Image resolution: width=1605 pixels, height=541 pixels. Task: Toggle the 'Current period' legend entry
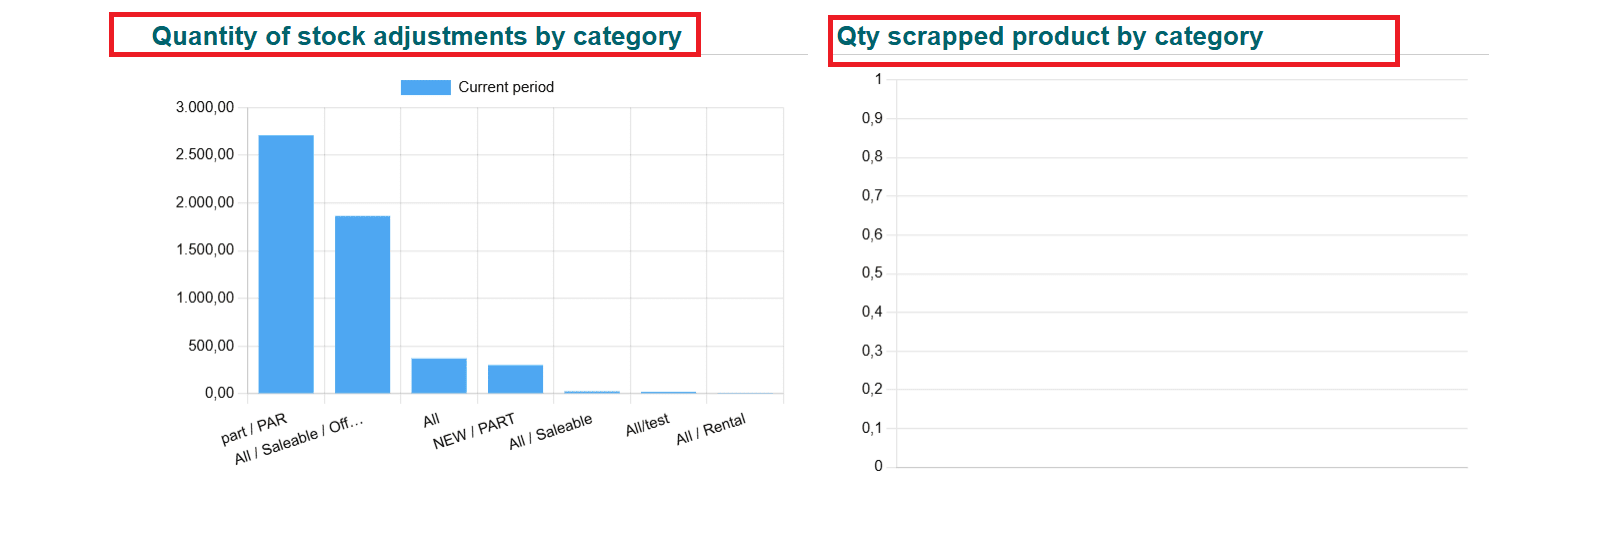point(477,87)
